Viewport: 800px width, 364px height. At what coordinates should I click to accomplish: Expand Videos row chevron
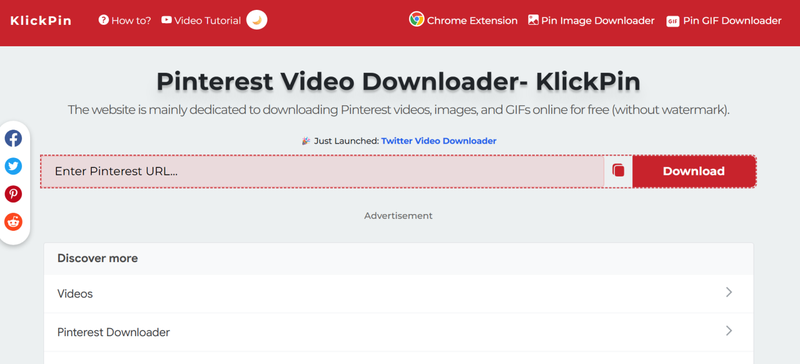click(729, 293)
